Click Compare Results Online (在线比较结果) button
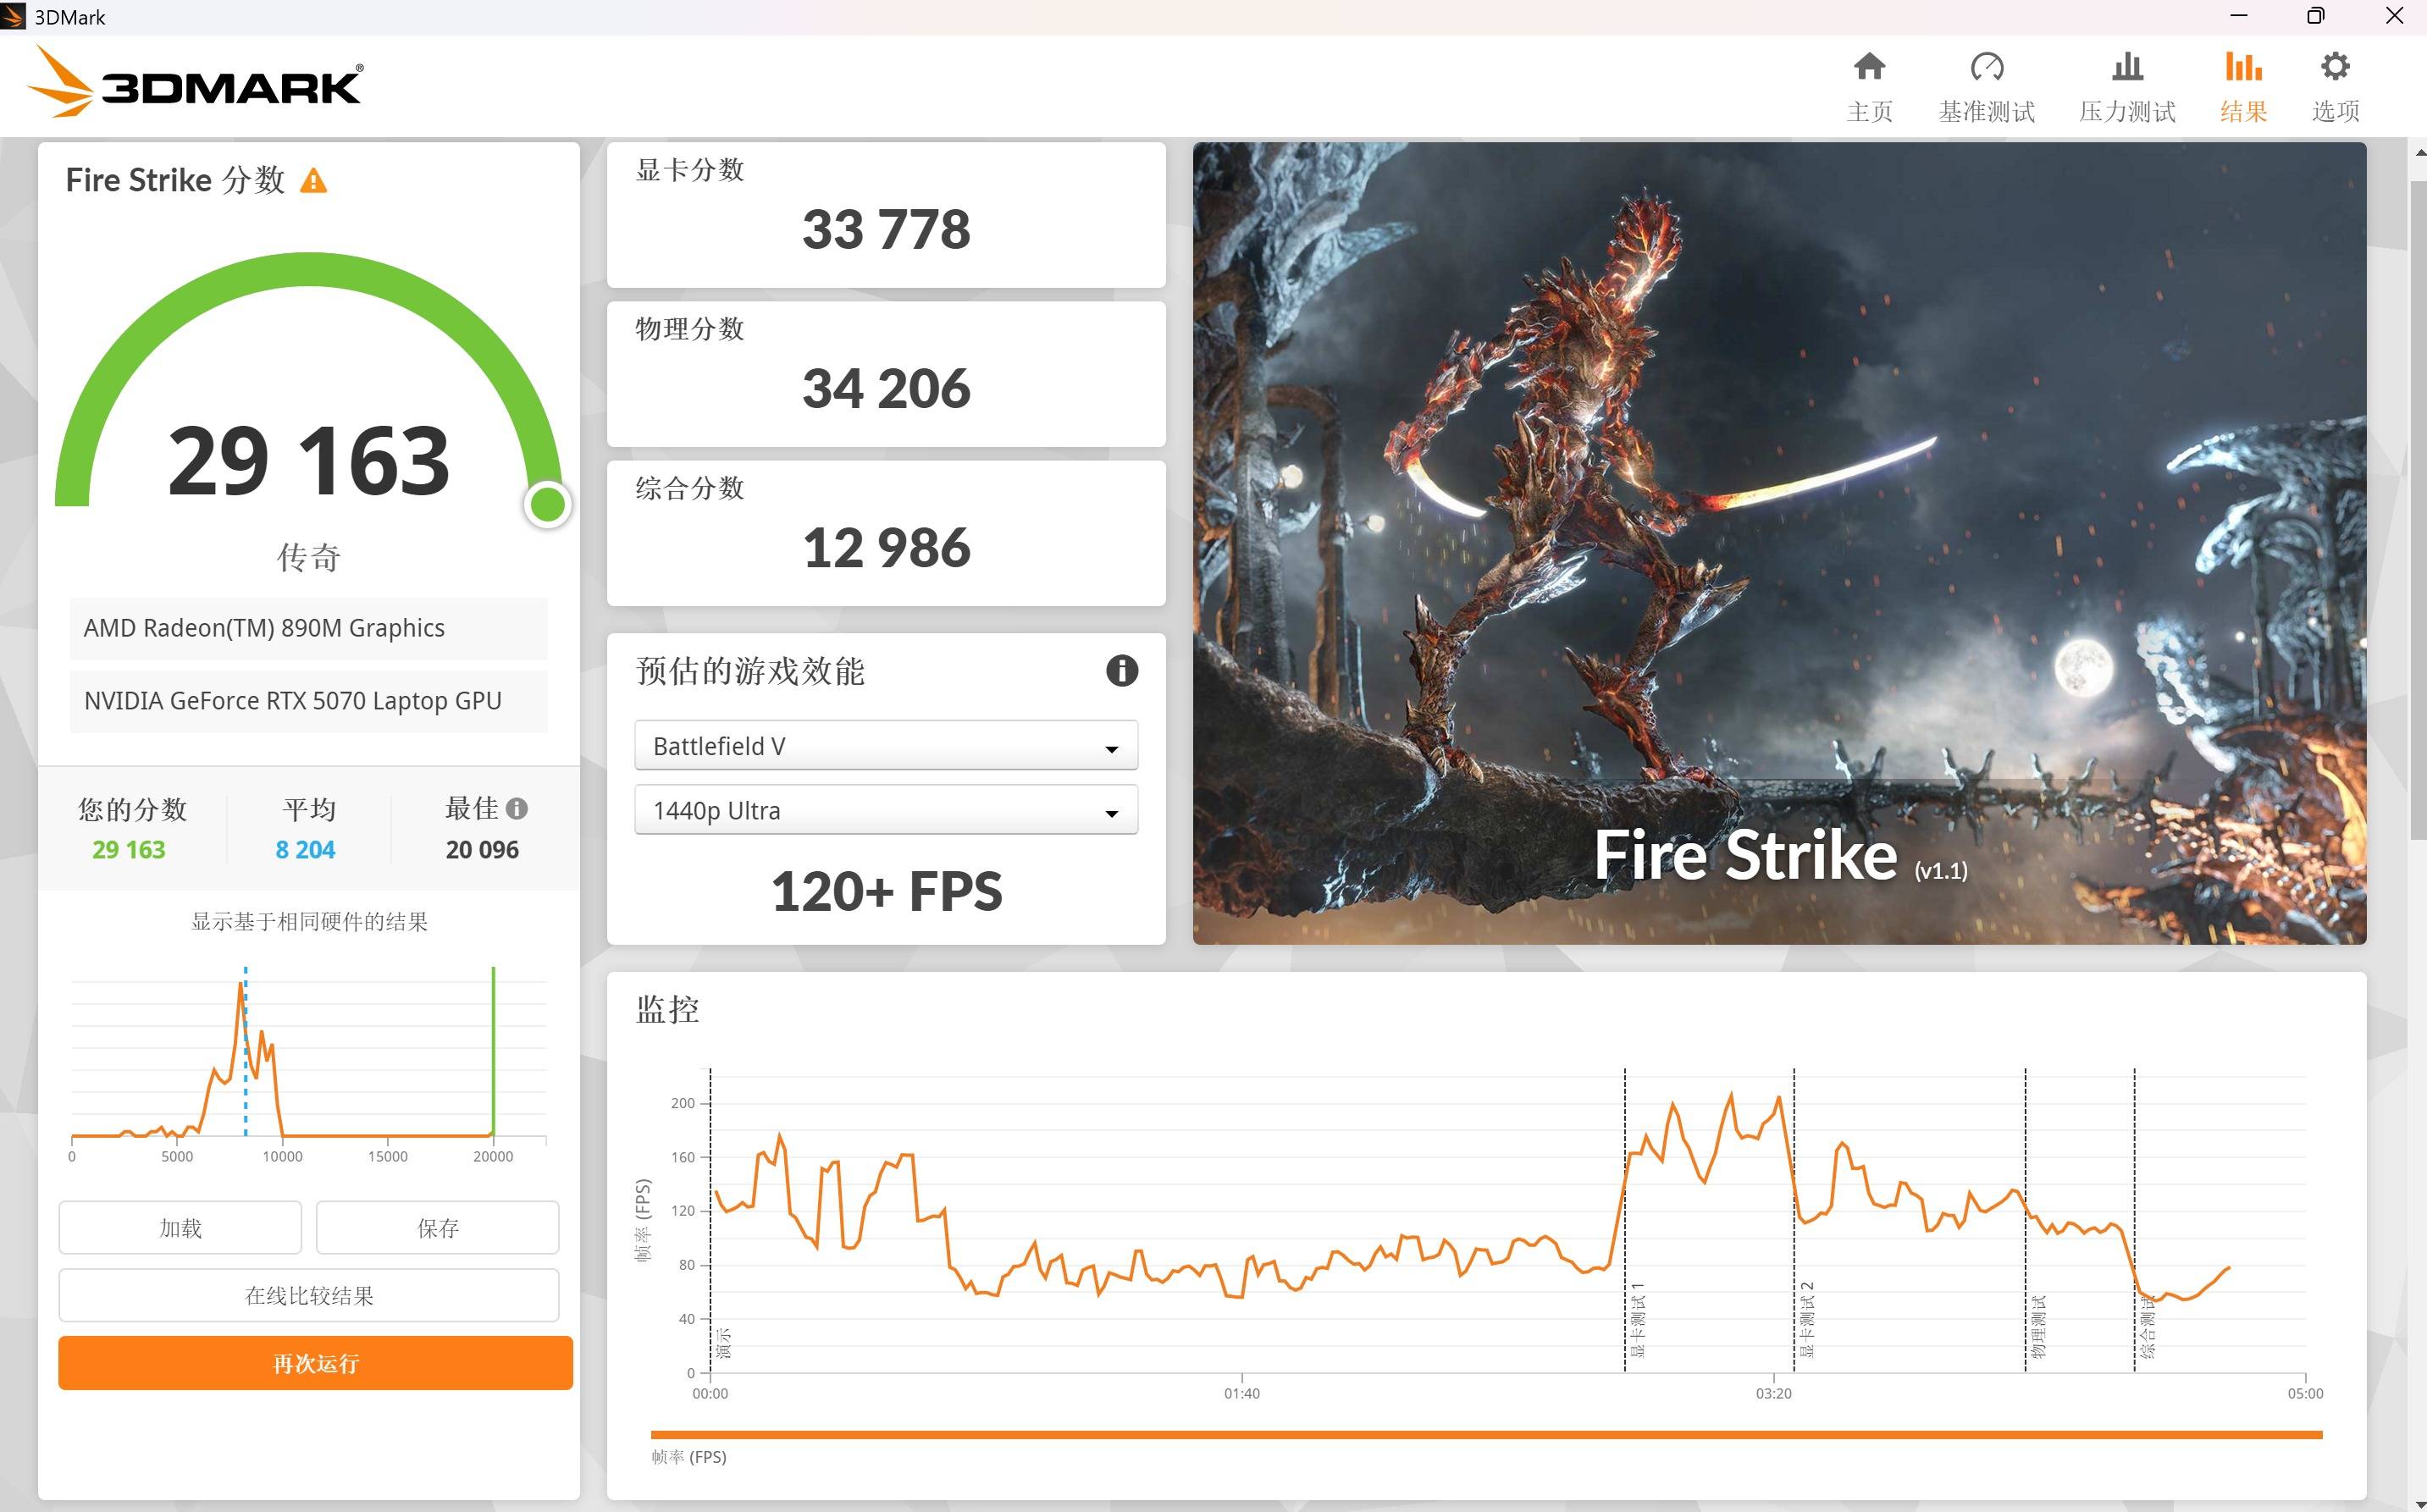Viewport: 2427px width, 1512px height. (309, 1295)
